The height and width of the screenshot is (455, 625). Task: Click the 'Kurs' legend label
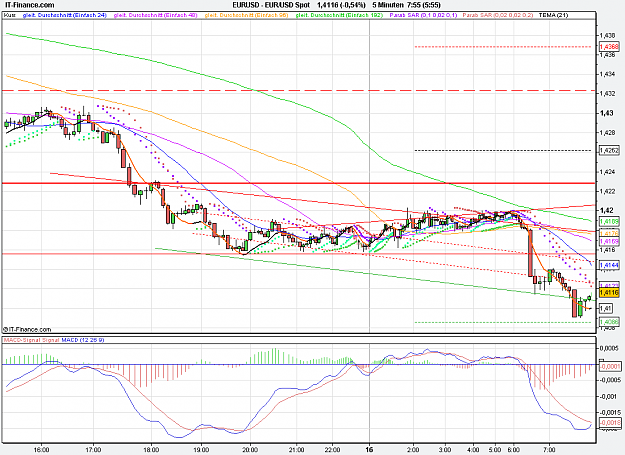(x=9, y=15)
